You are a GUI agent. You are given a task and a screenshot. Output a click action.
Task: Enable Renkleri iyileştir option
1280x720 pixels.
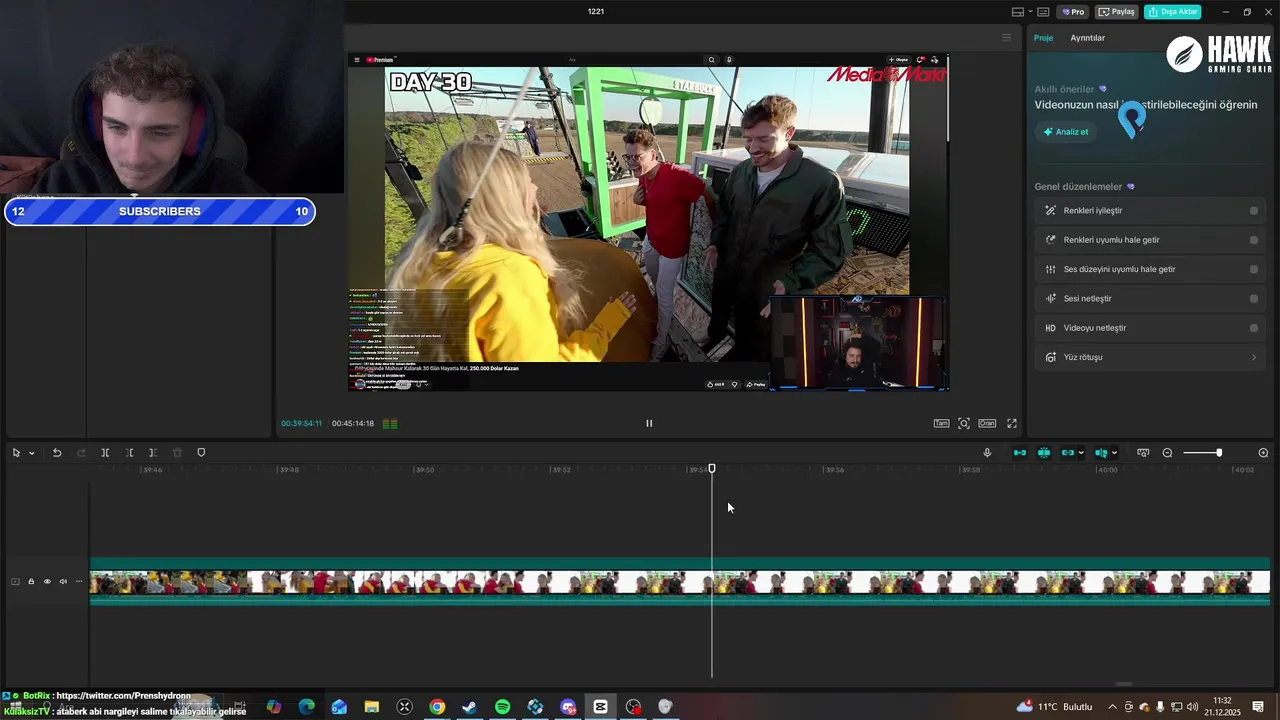click(1254, 211)
